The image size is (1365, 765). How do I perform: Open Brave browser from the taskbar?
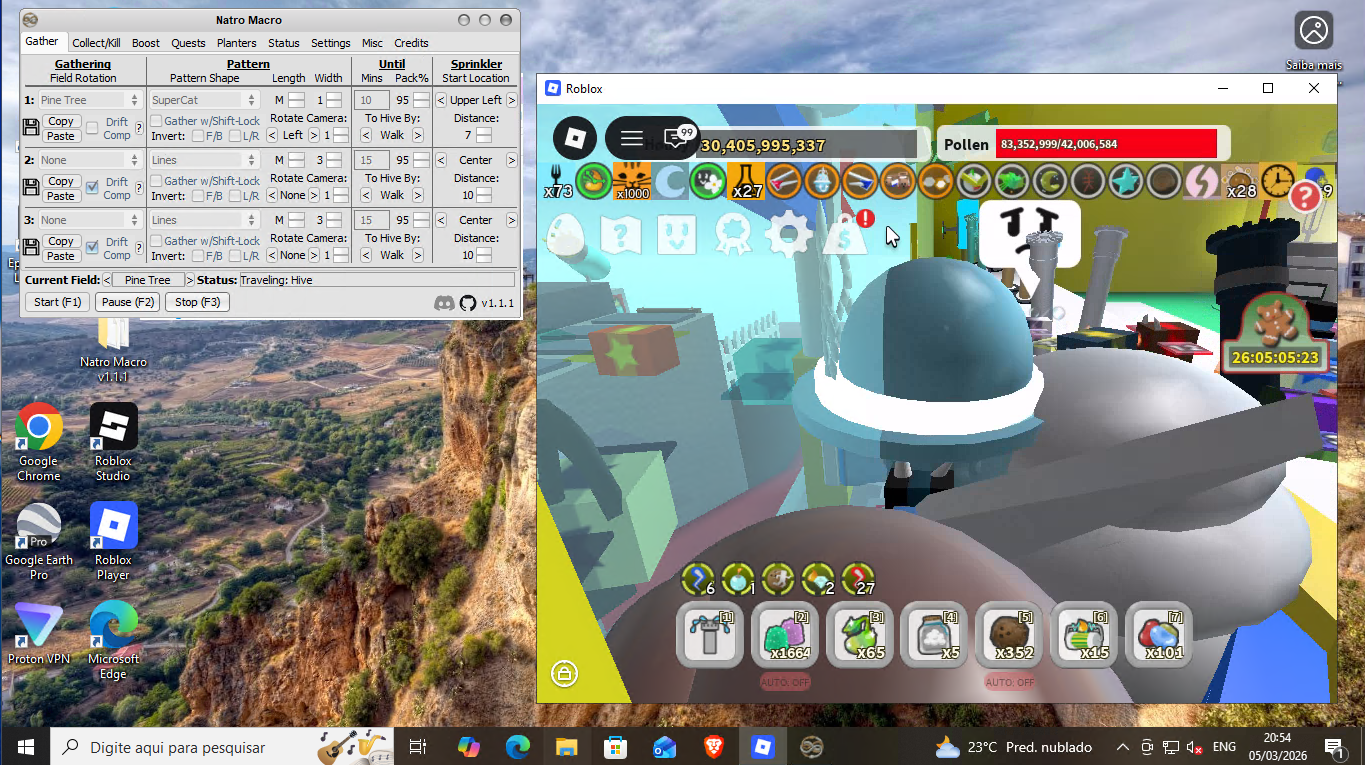pyautogui.click(x=713, y=746)
